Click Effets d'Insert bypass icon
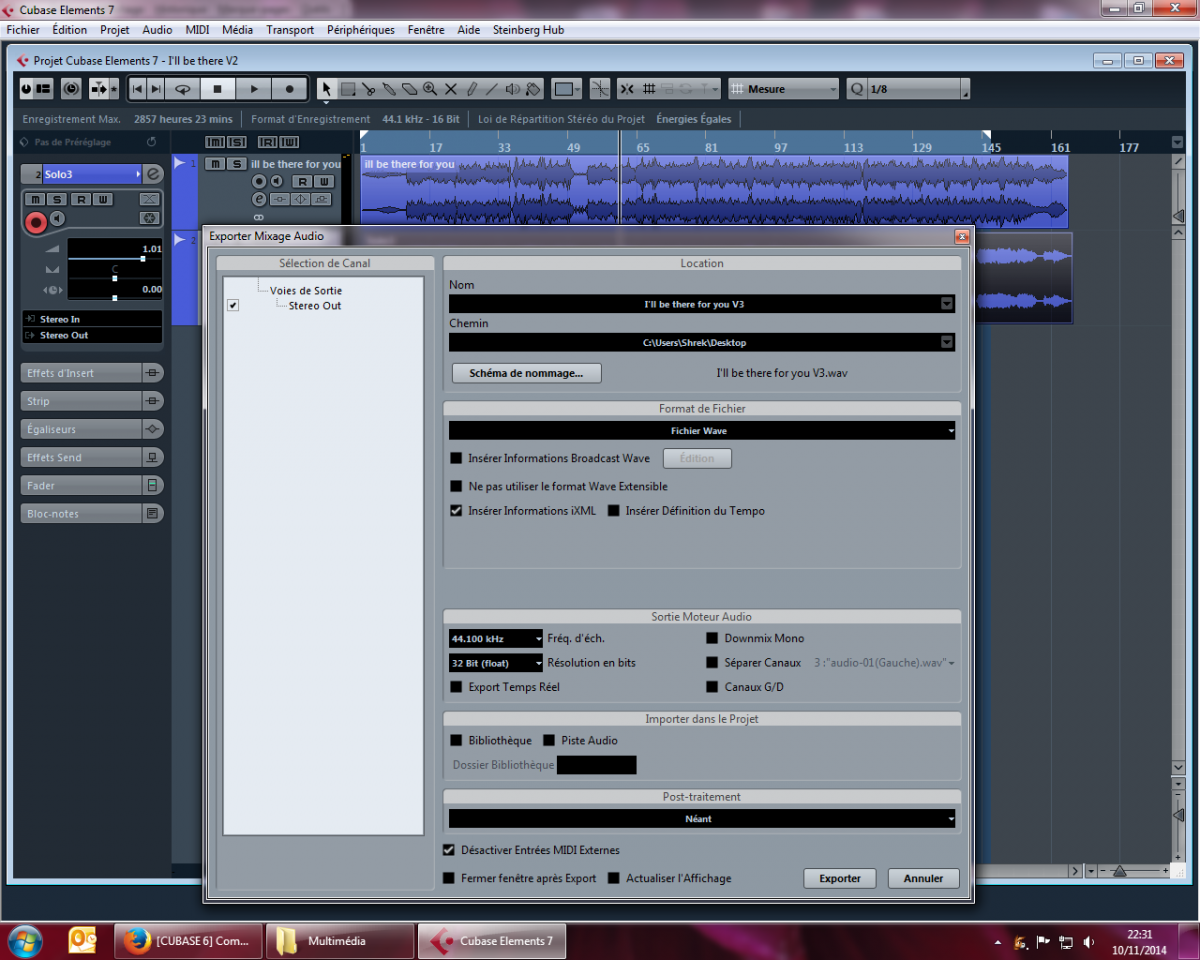This screenshot has height=960, width=1200. (x=152, y=373)
